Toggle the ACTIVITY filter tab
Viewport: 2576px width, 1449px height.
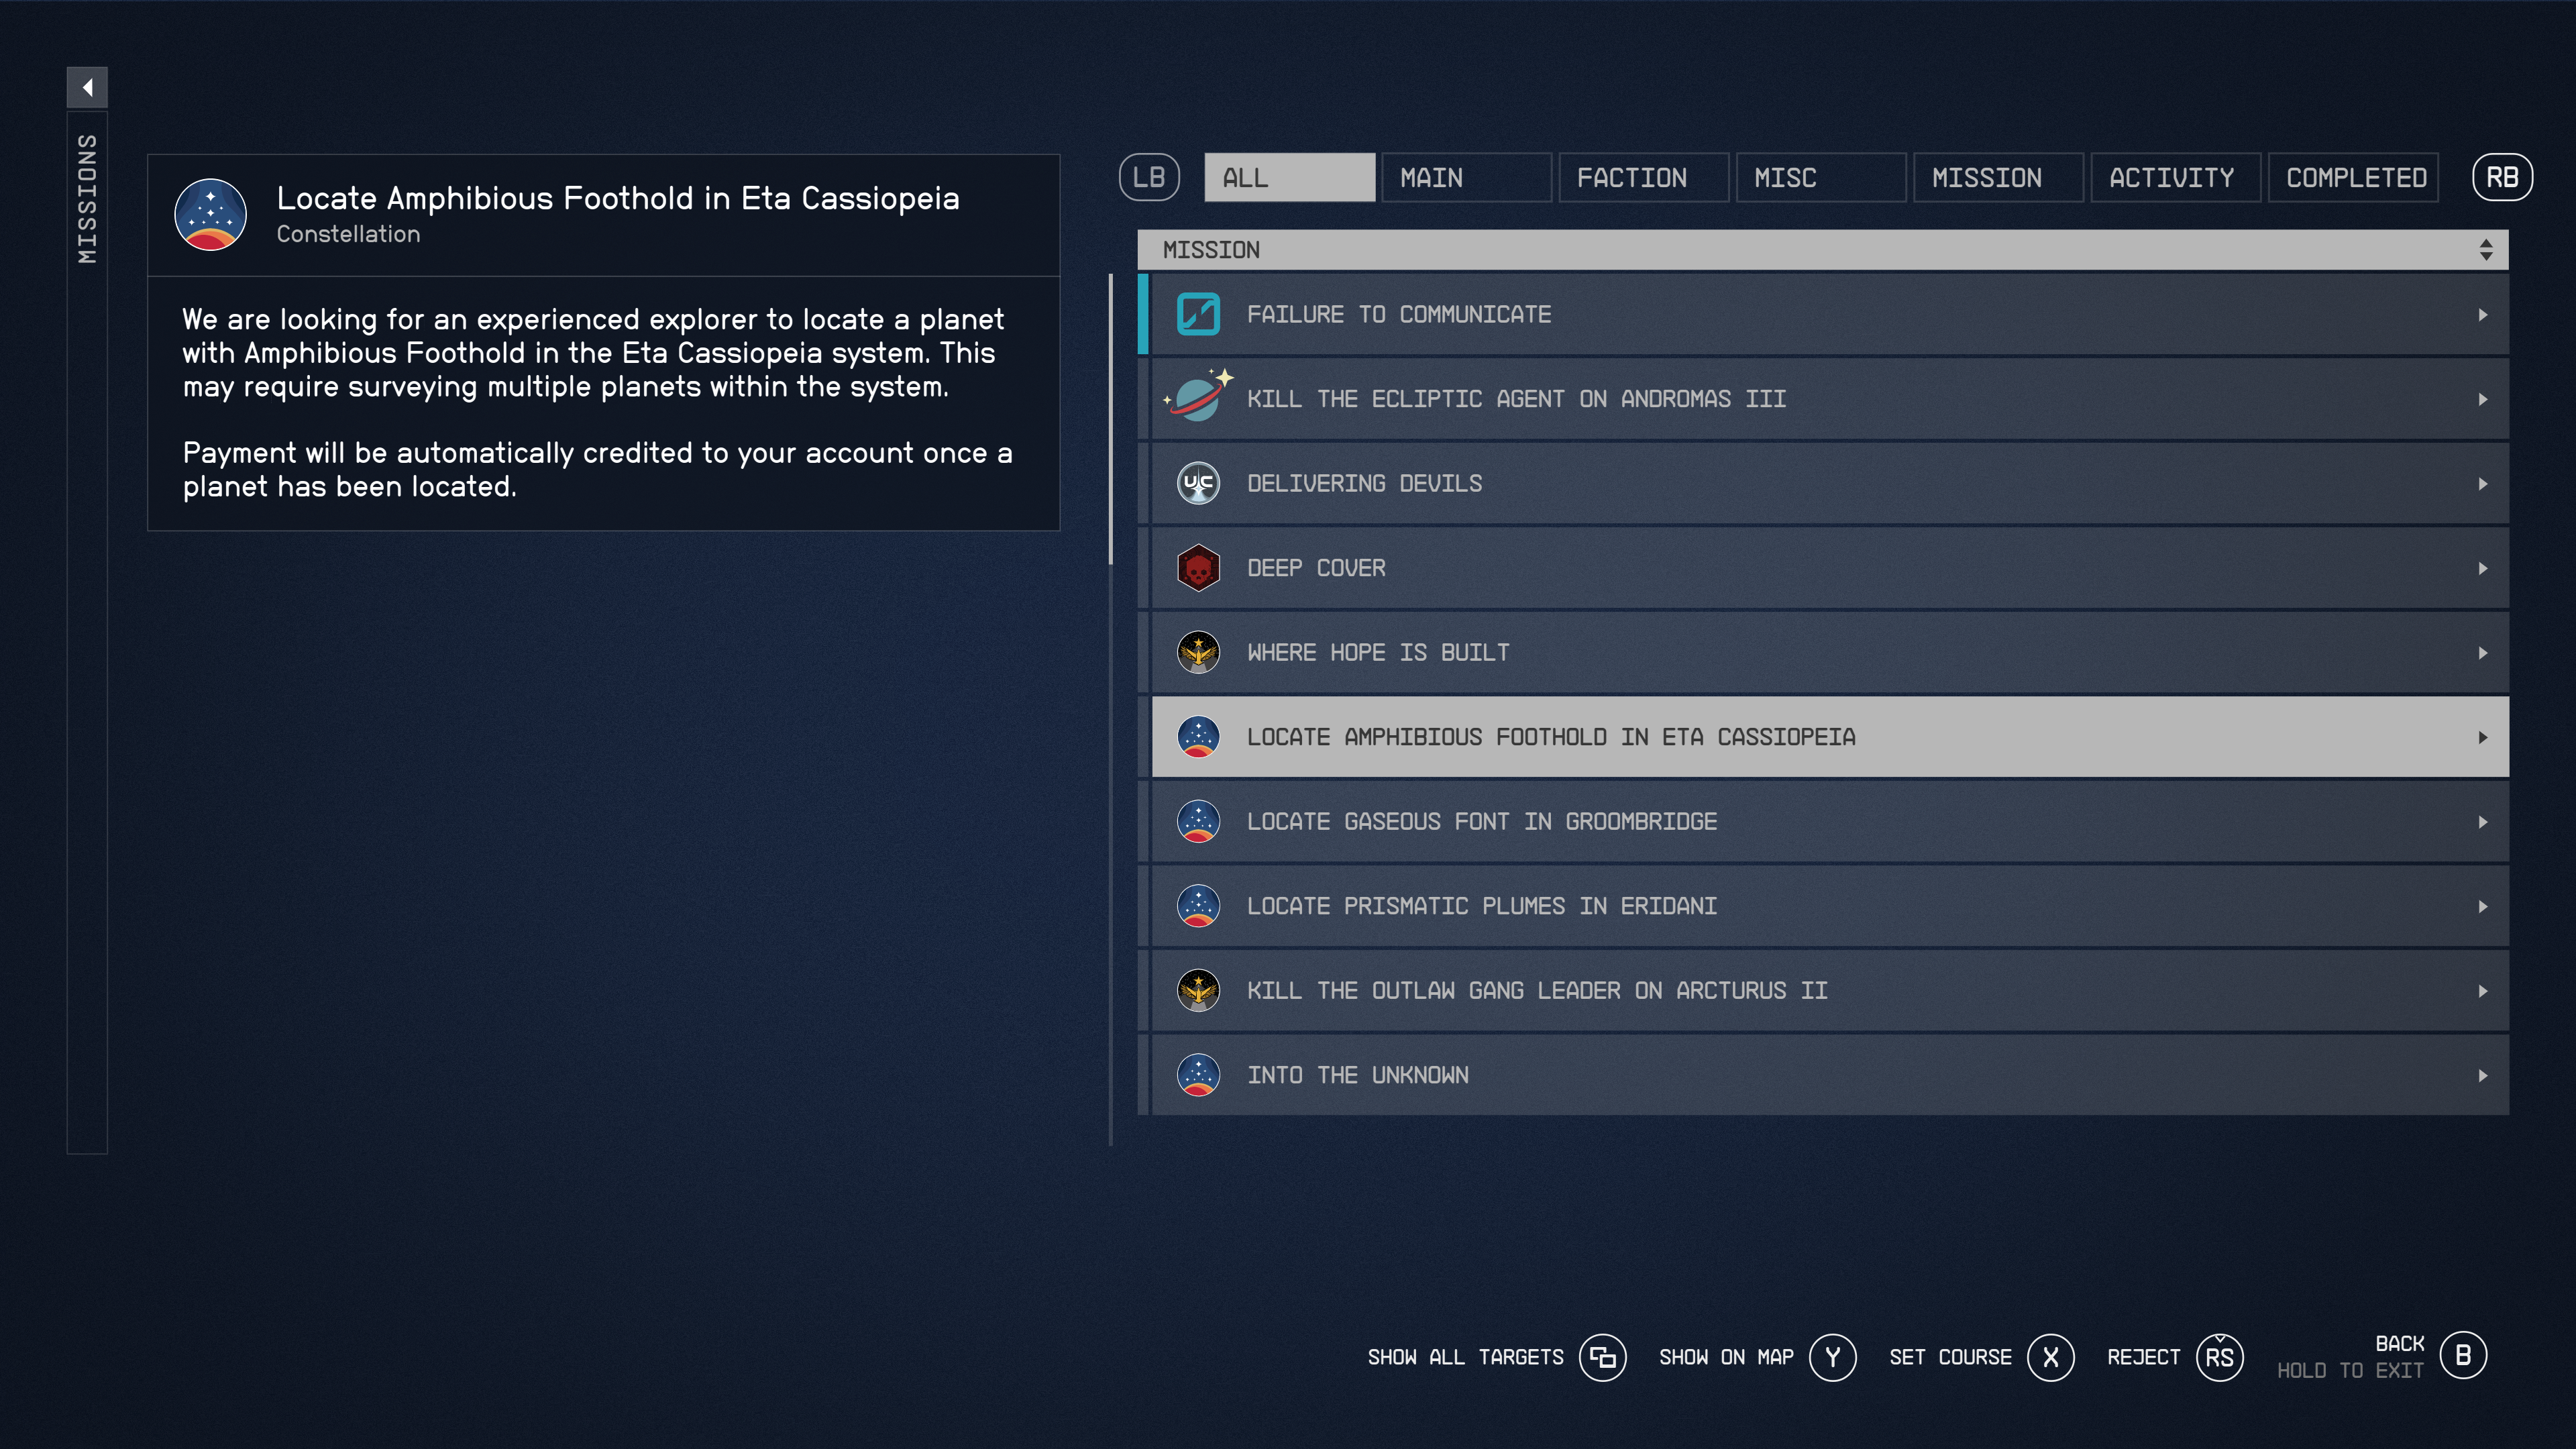(2173, 177)
